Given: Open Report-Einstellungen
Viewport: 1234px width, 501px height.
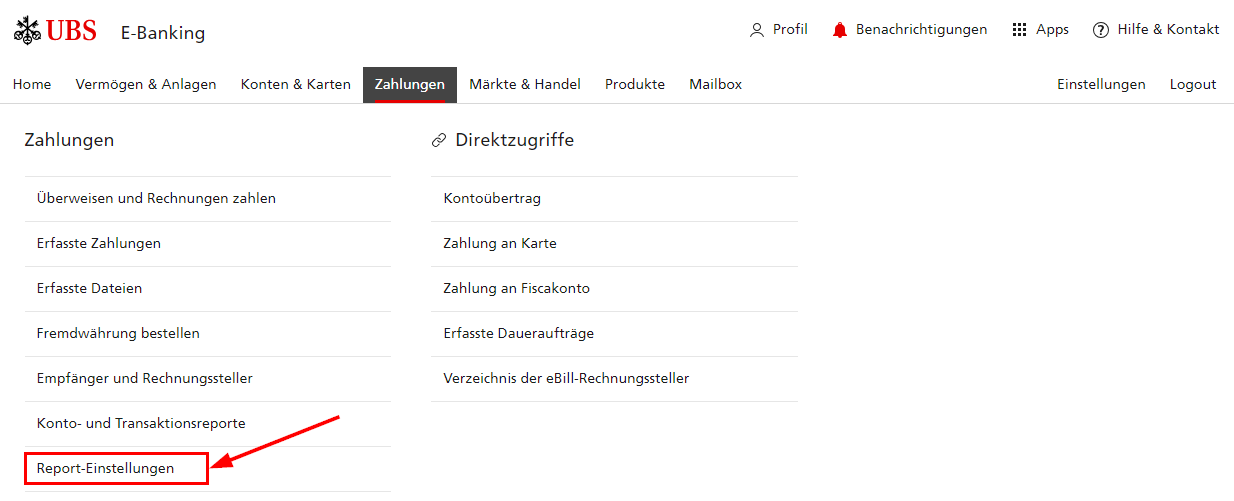Looking at the screenshot, I should tap(117, 468).
